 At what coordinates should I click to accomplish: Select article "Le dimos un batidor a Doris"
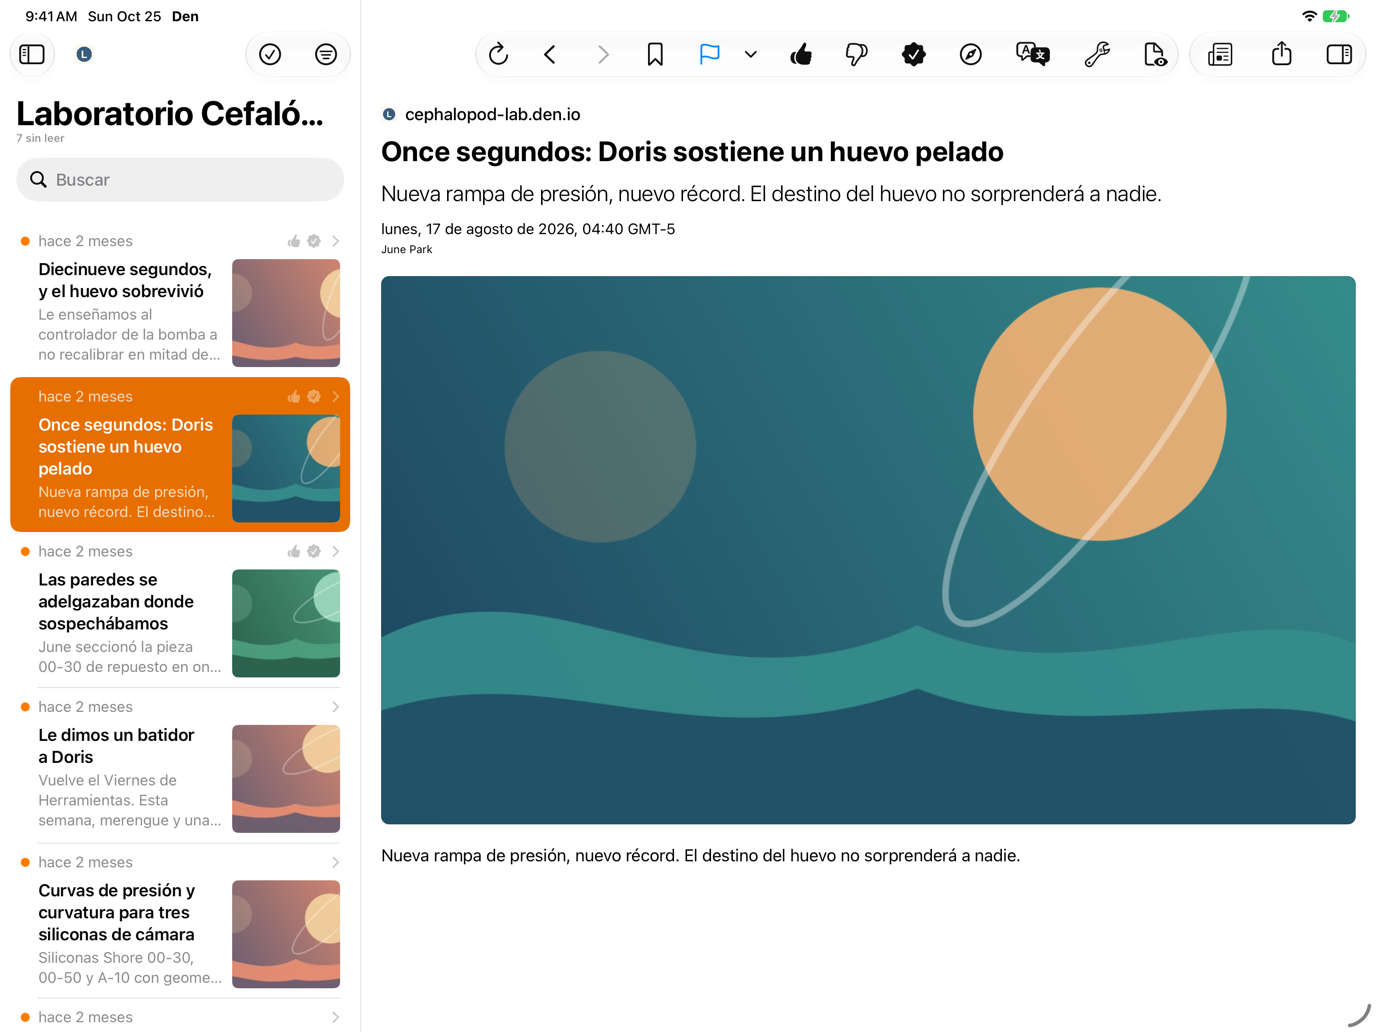(x=180, y=765)
